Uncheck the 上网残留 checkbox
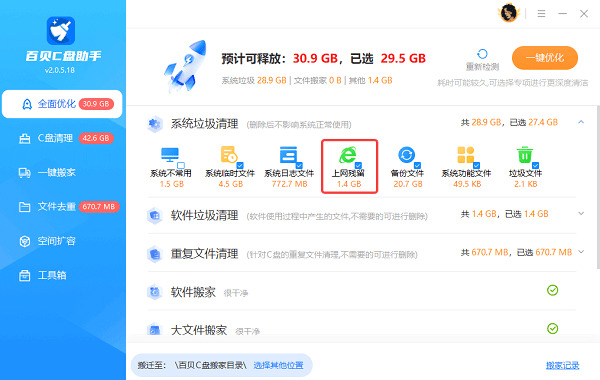The width and height of the screenshot is (600, 380). tap(358, 165)
